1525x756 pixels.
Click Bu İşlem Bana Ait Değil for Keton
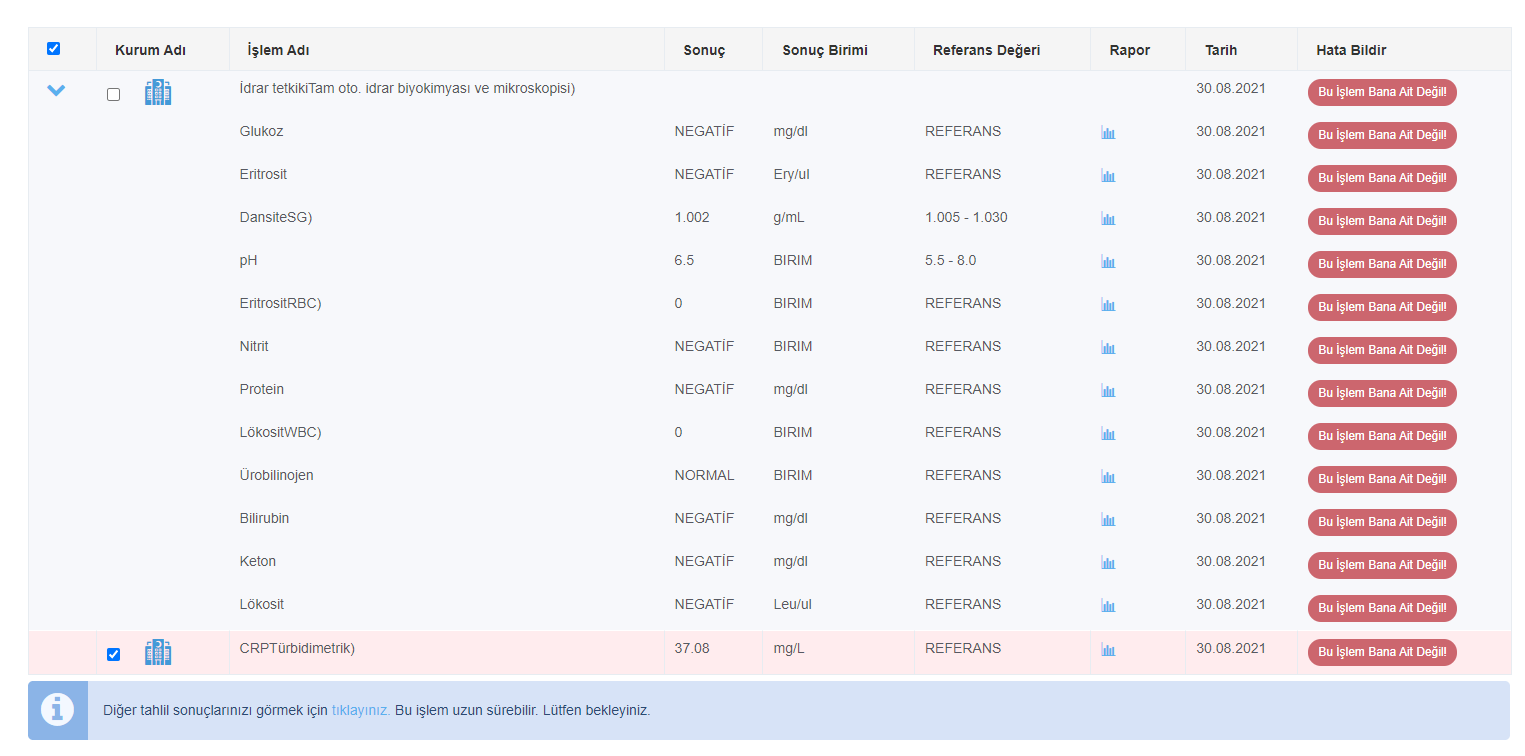click(1382, 565)
